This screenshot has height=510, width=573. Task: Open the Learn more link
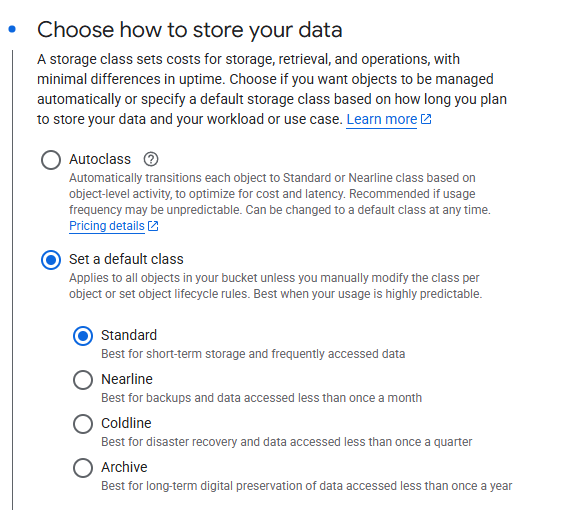382,119
